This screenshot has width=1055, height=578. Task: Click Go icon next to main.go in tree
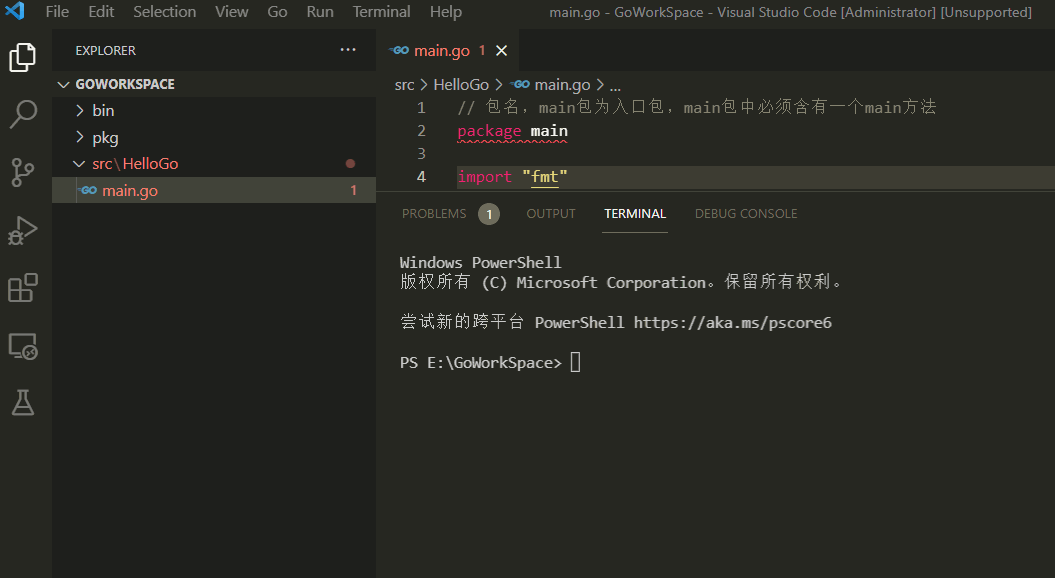click(88, 190)
